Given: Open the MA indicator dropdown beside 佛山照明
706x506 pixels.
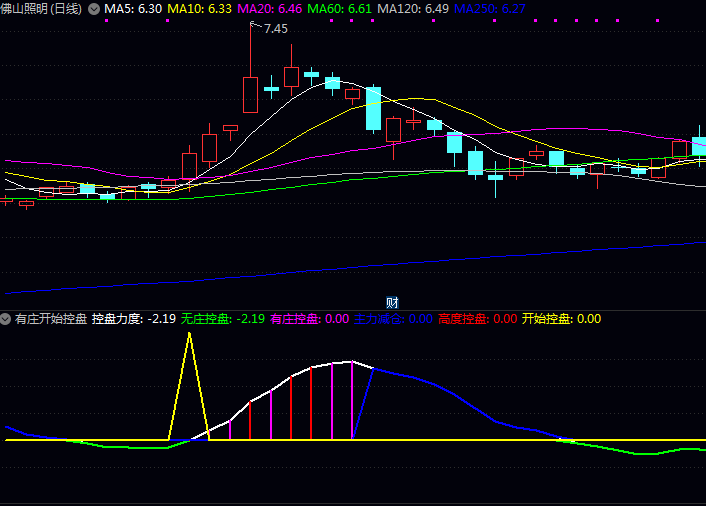Looking at the screenshot, I should [94, 9].
